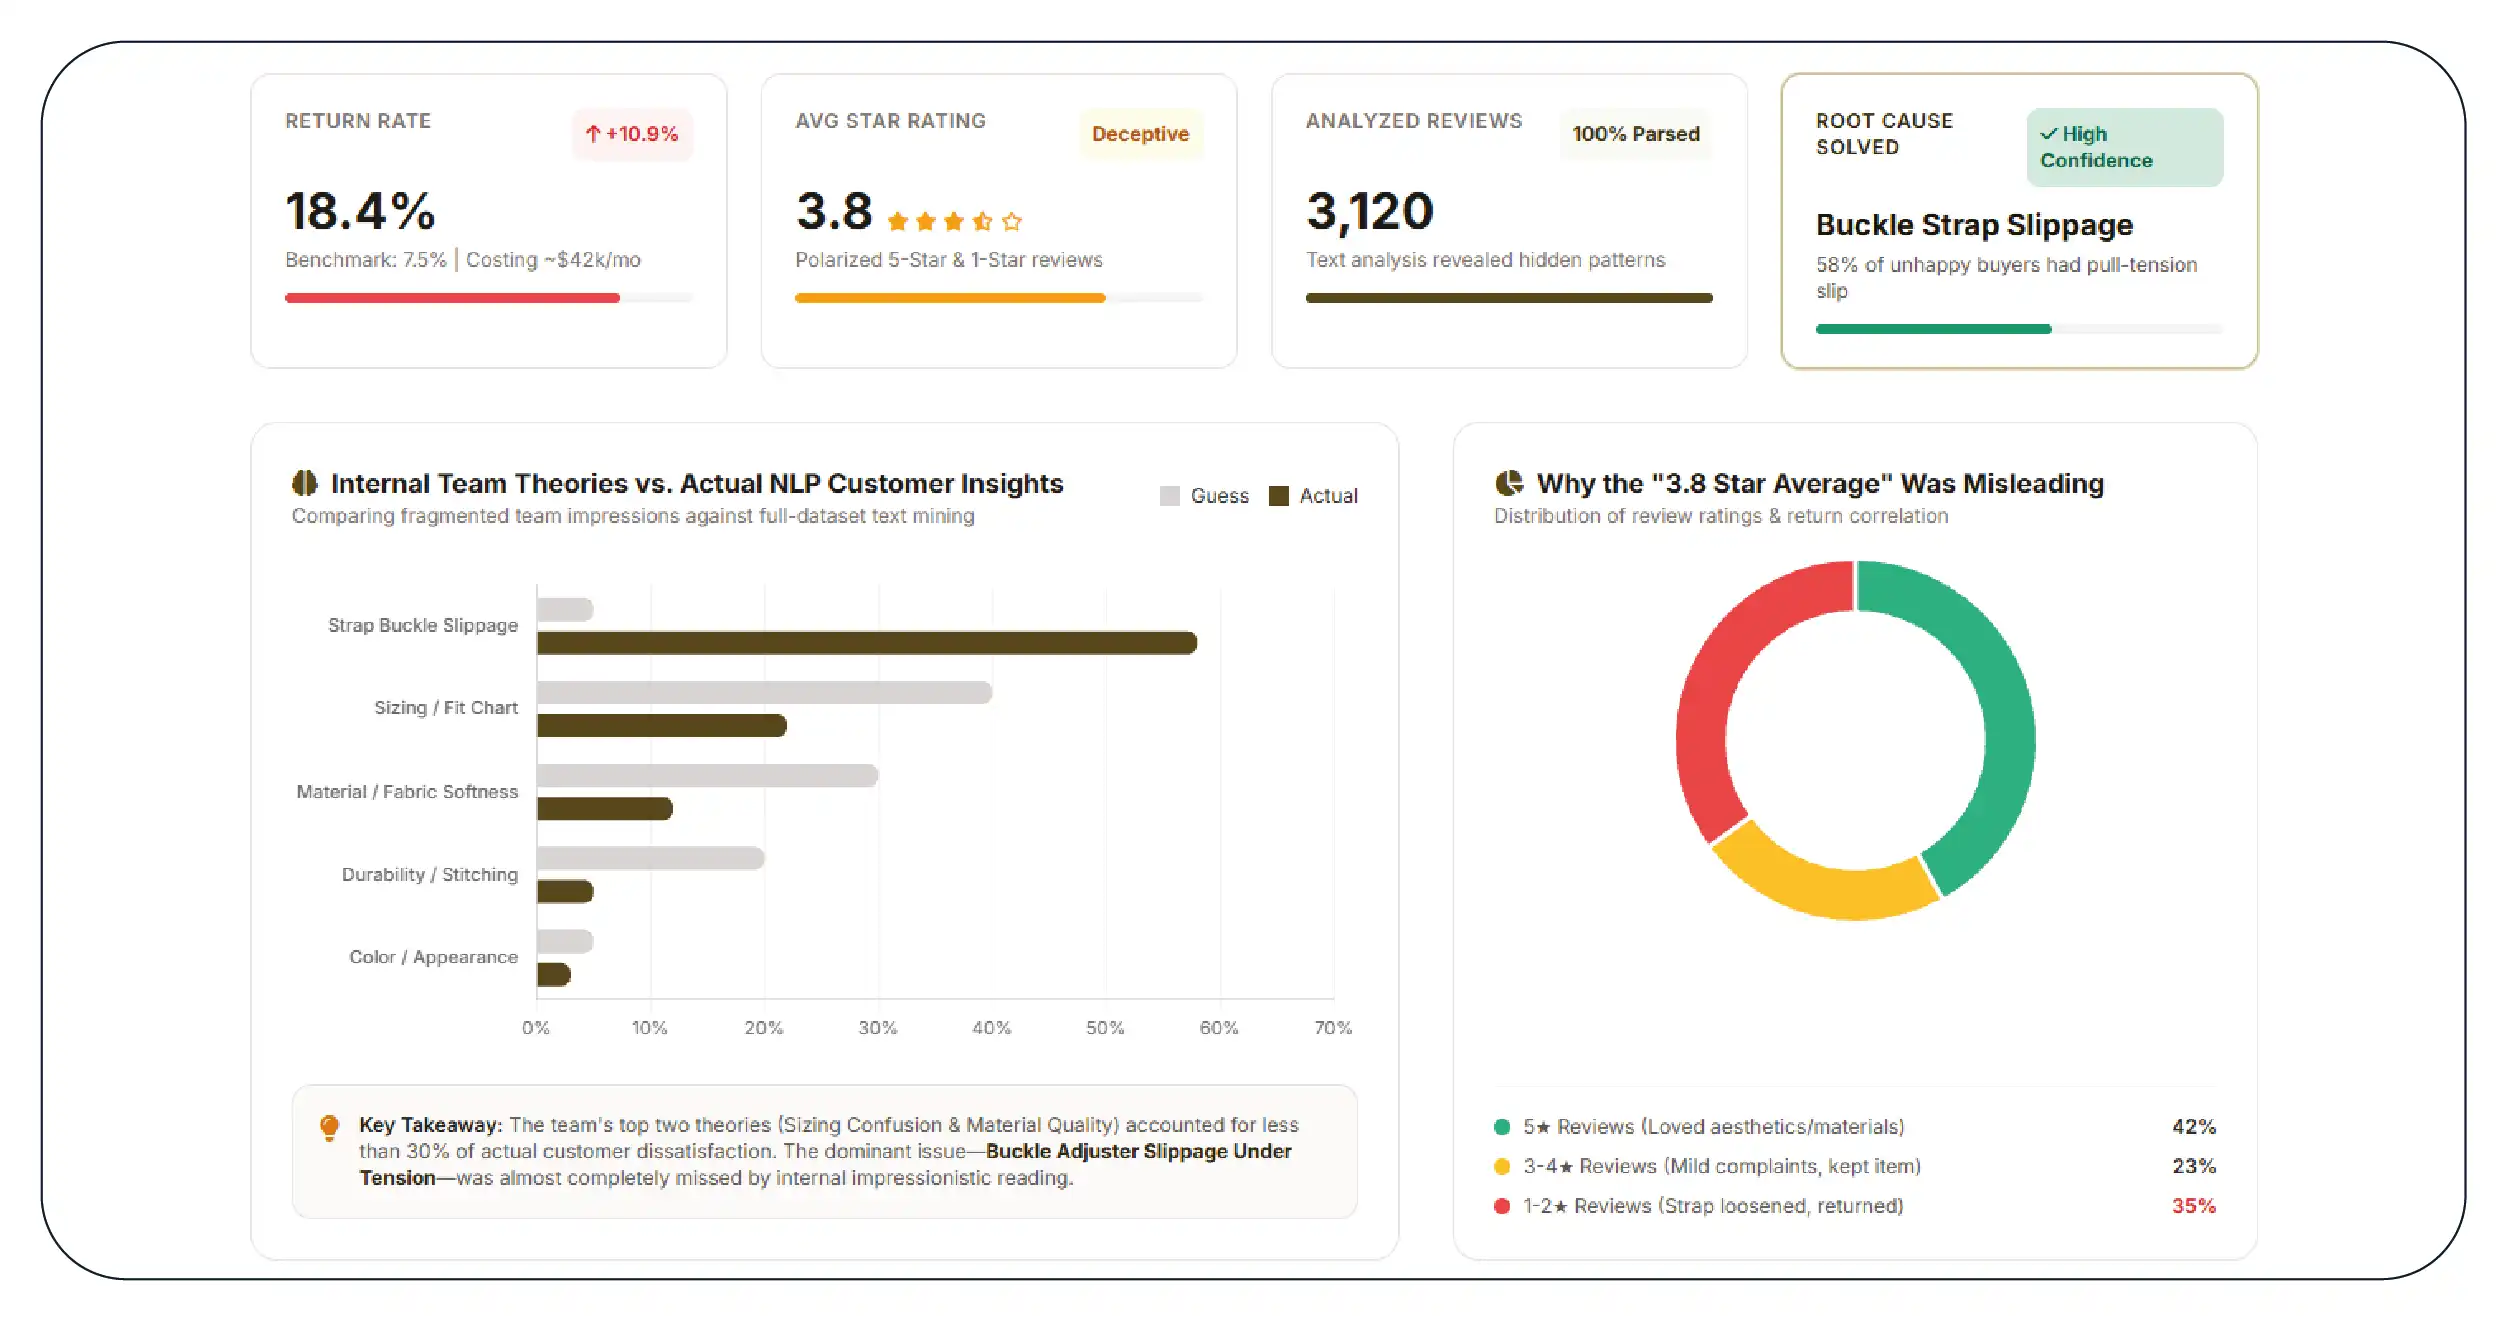Screen dimensions: 2509x1321
Task: Click the lightbulb icon in Key Takeaway
Action: tap(329, 1128)
